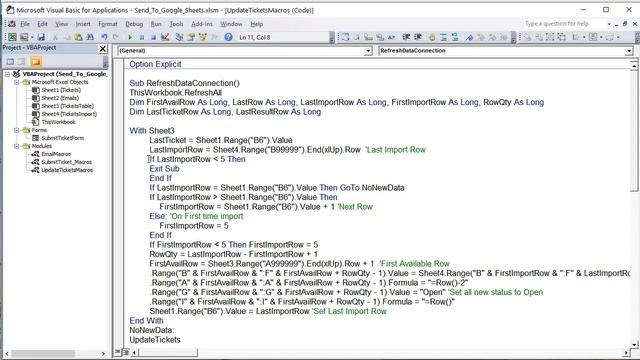Click the Redo toolbar icon
Screen dimensions: 640x360
tap(116, 37)
